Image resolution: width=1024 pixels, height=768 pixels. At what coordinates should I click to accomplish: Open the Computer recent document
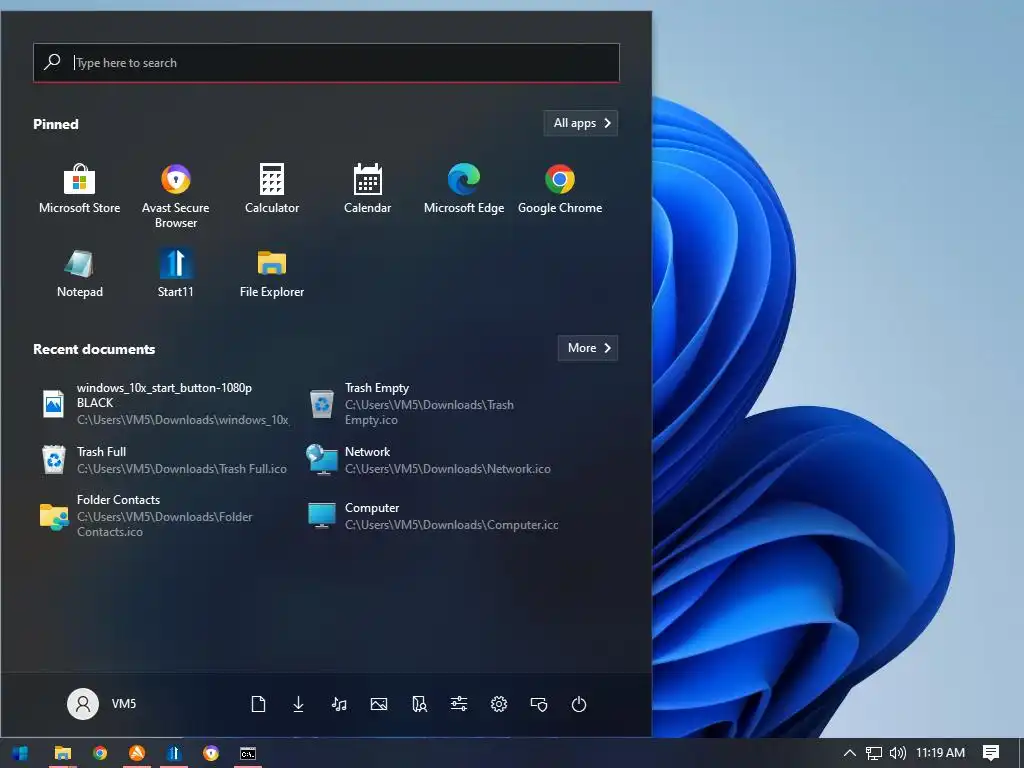pyautogui.click(x=433, y=515)
